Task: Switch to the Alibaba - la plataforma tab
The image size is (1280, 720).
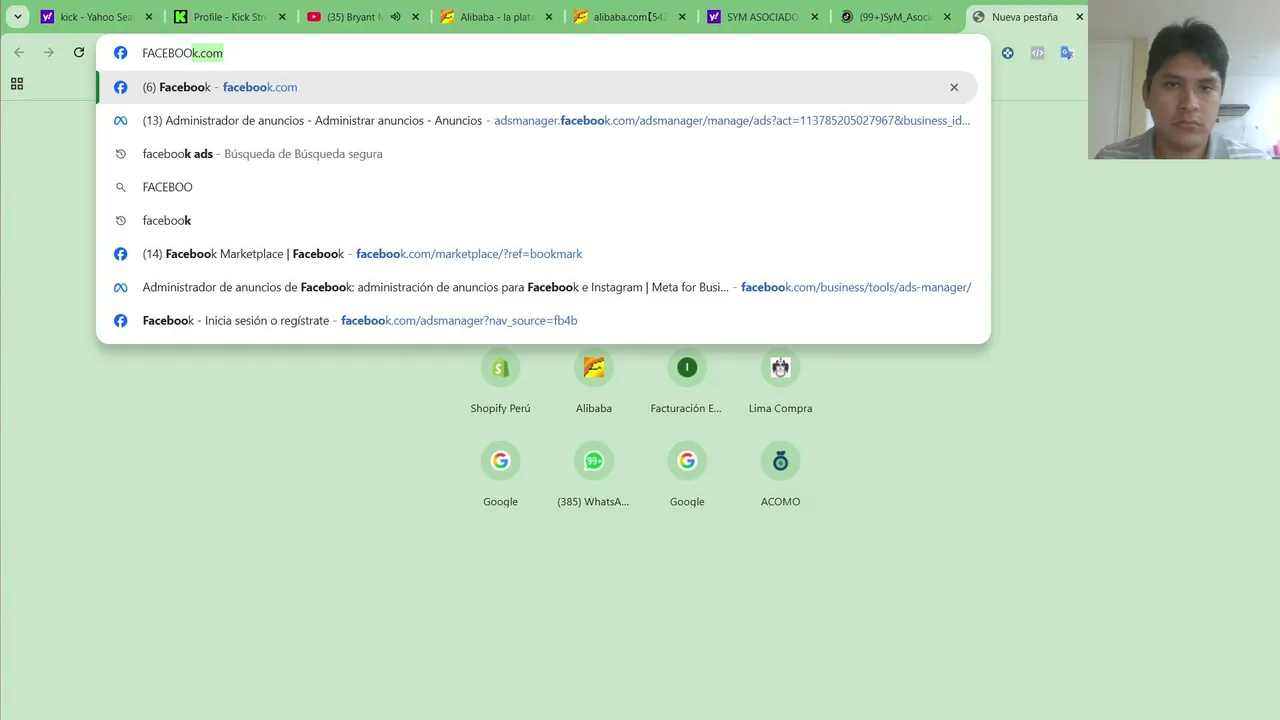Action: (496, 17)
